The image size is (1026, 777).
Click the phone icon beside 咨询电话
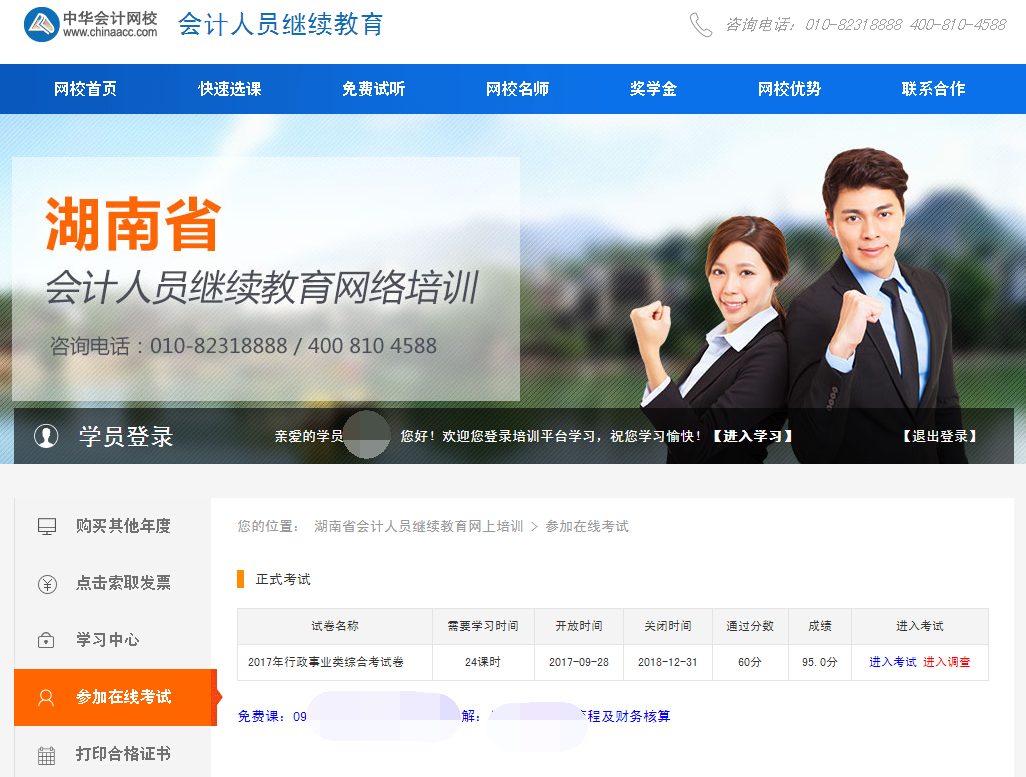point(701,25)
